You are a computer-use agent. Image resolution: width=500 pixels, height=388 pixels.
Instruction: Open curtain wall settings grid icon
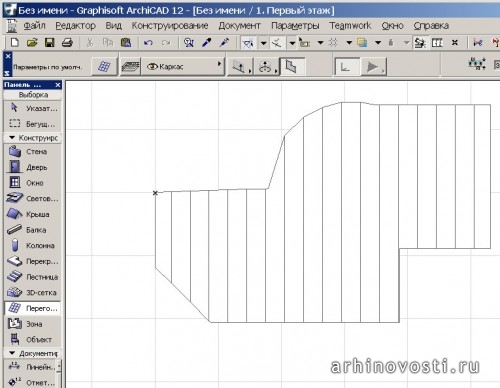[104, 67]
